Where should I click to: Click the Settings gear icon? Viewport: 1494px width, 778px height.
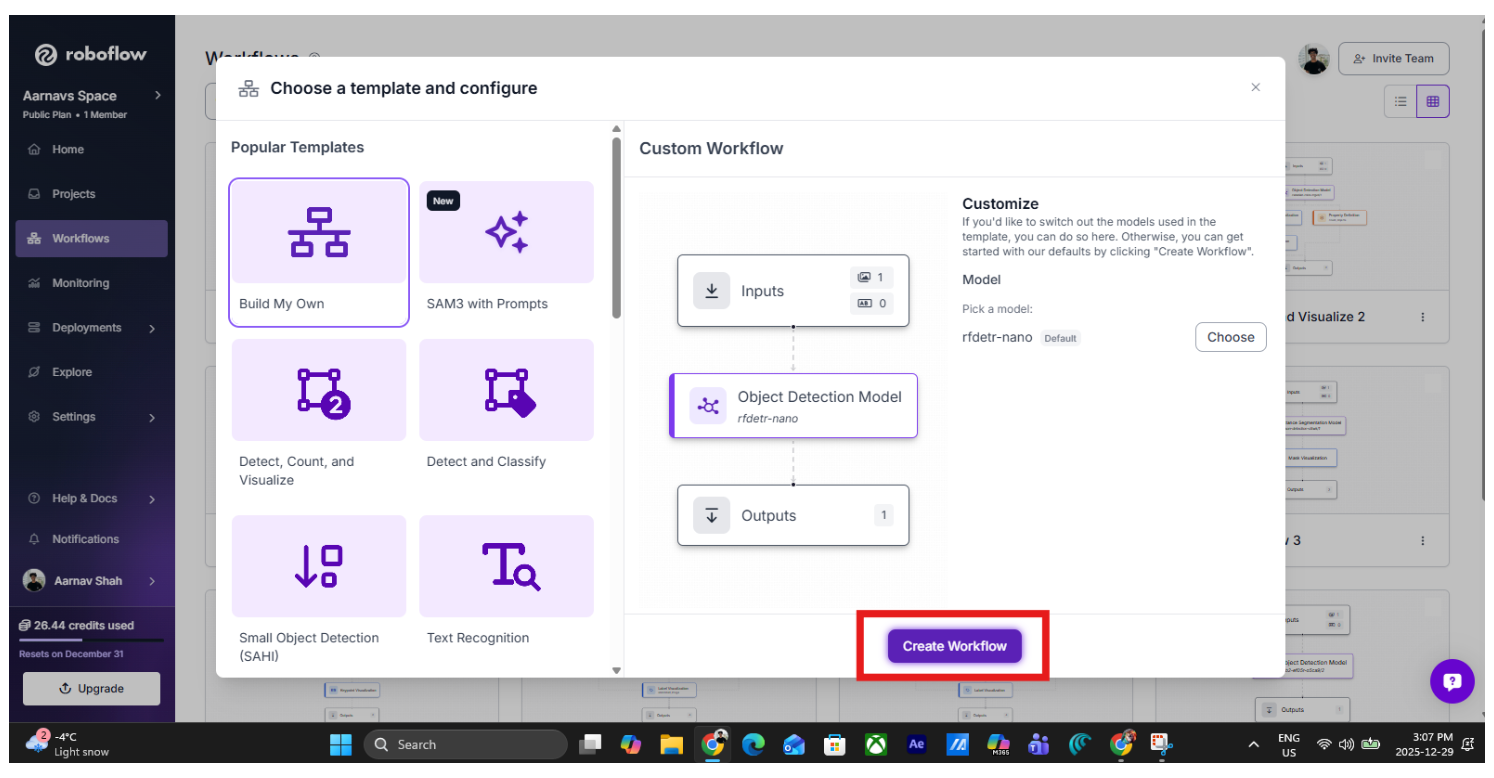click(34, 417)
